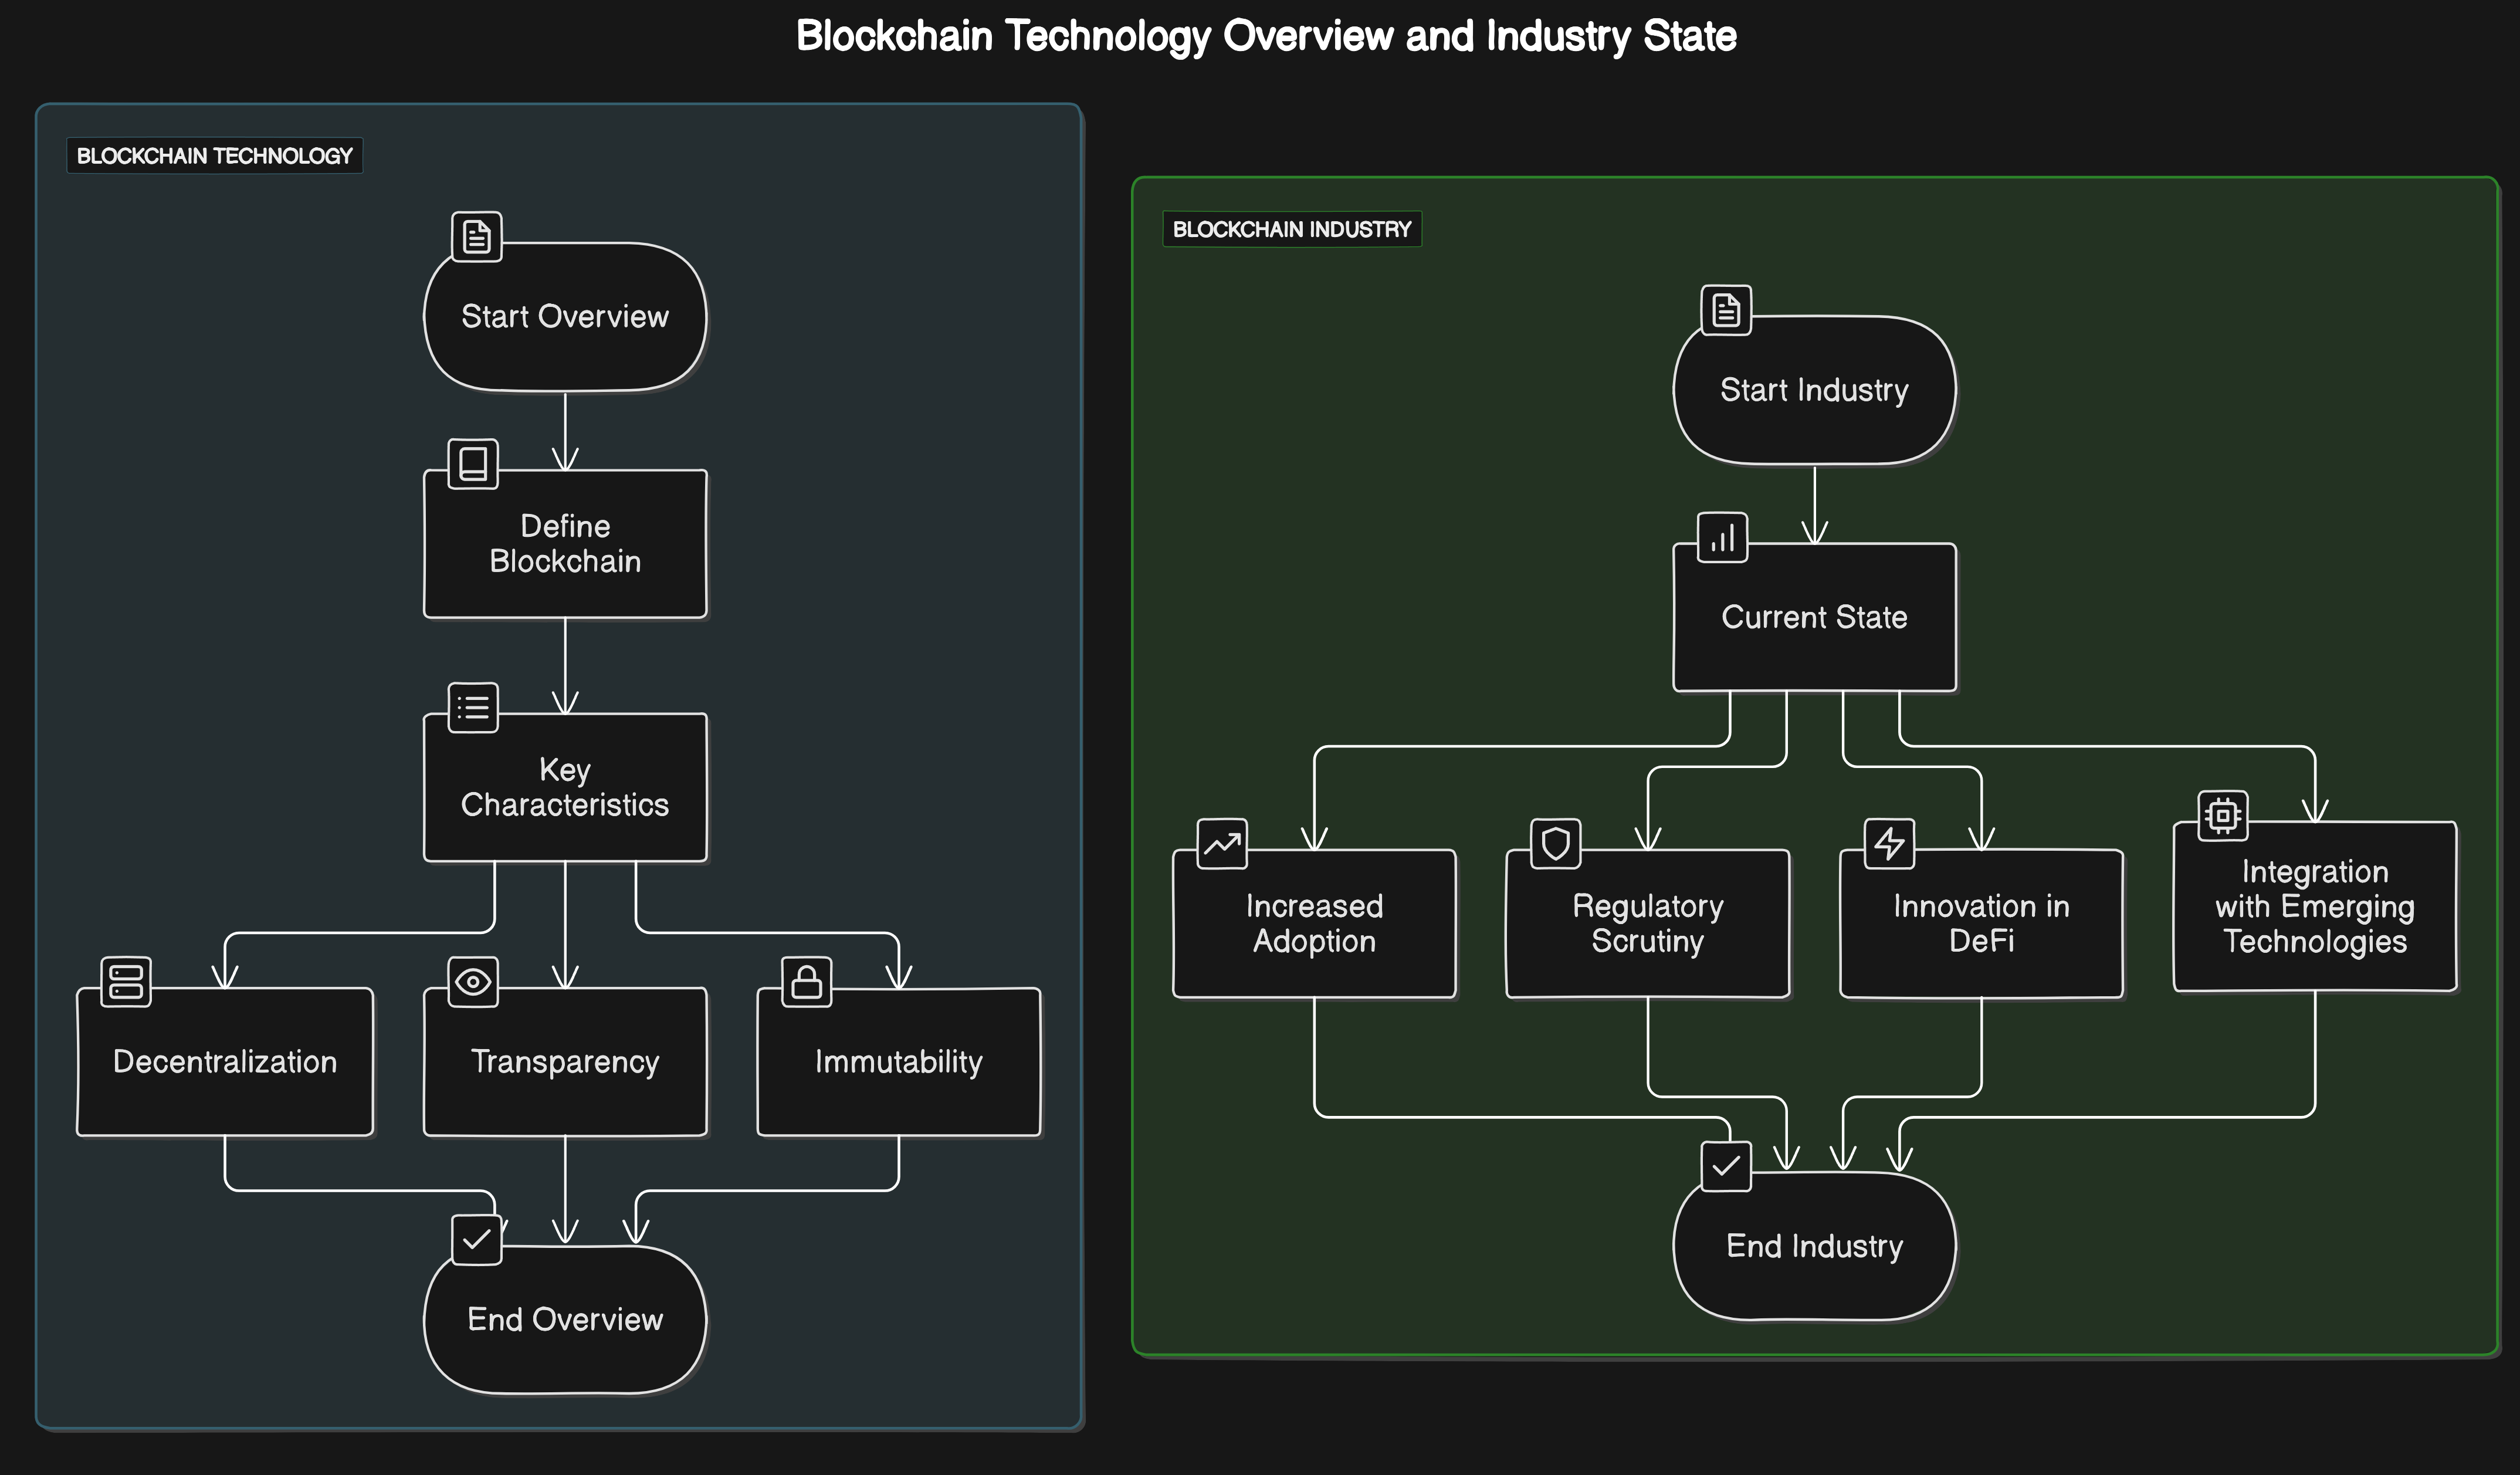Toggle the eye icon on Transparency
Screen dimensions: 2520x1475
(x=472, y=983)
